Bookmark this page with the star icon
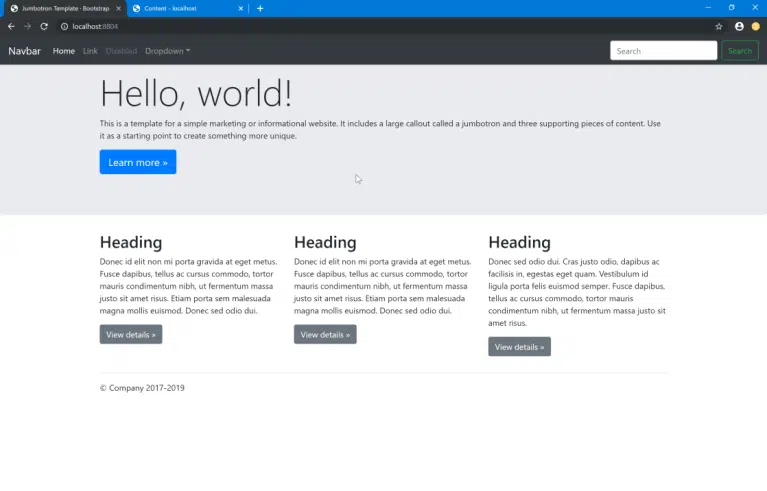This screenshot has width=767, height=491. click(719, 26)
